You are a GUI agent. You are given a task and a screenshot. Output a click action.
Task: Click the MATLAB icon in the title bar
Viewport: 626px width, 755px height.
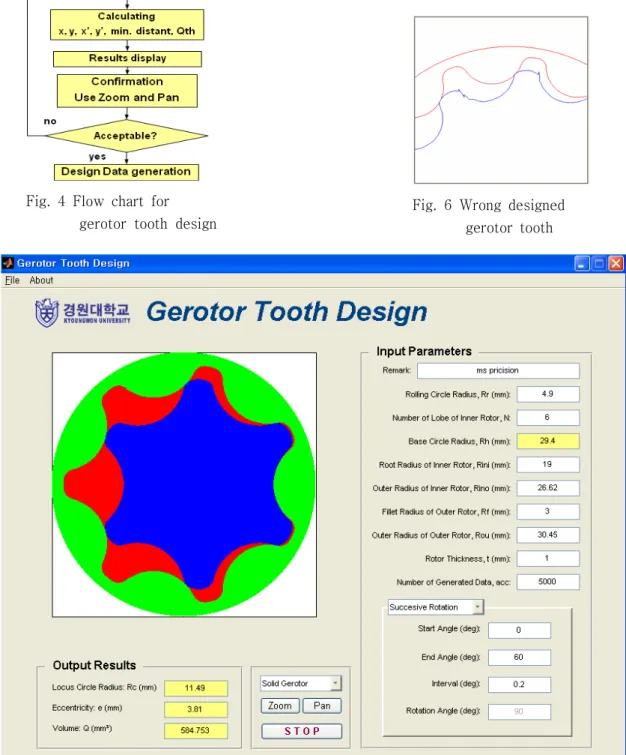click(x=8, y=263)
